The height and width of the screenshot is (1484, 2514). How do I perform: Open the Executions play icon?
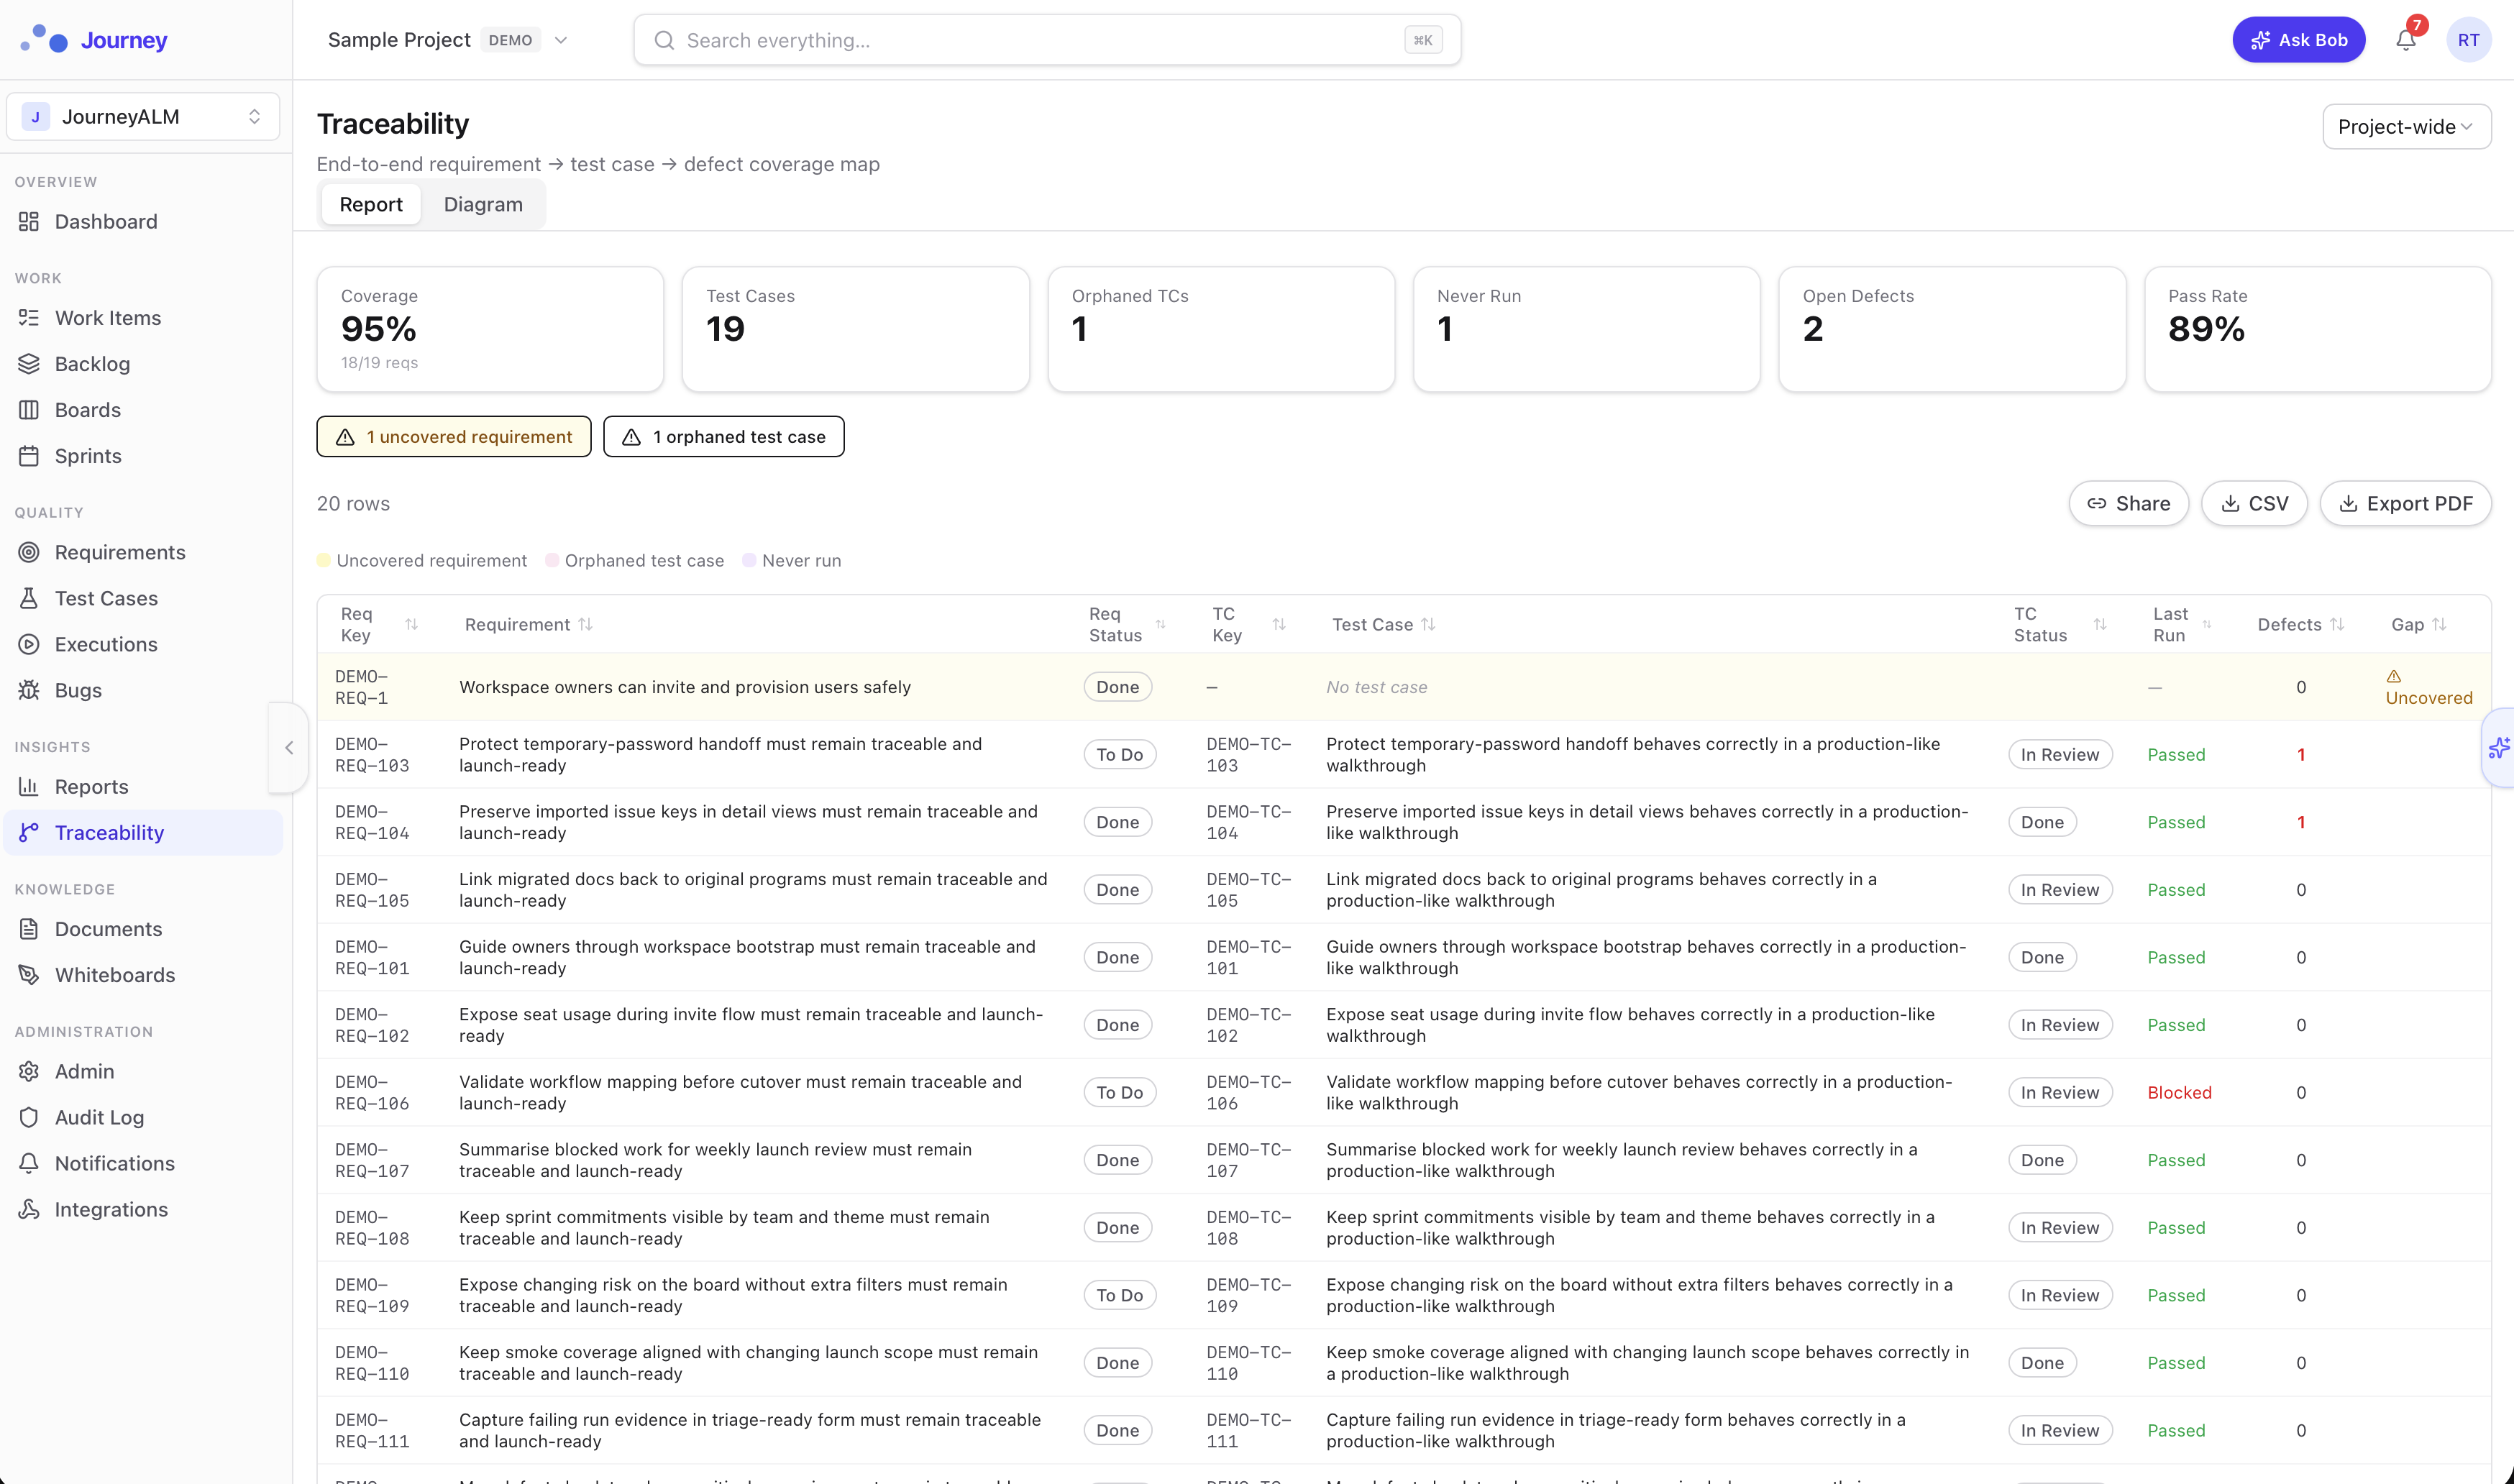(x=29, y=644)
